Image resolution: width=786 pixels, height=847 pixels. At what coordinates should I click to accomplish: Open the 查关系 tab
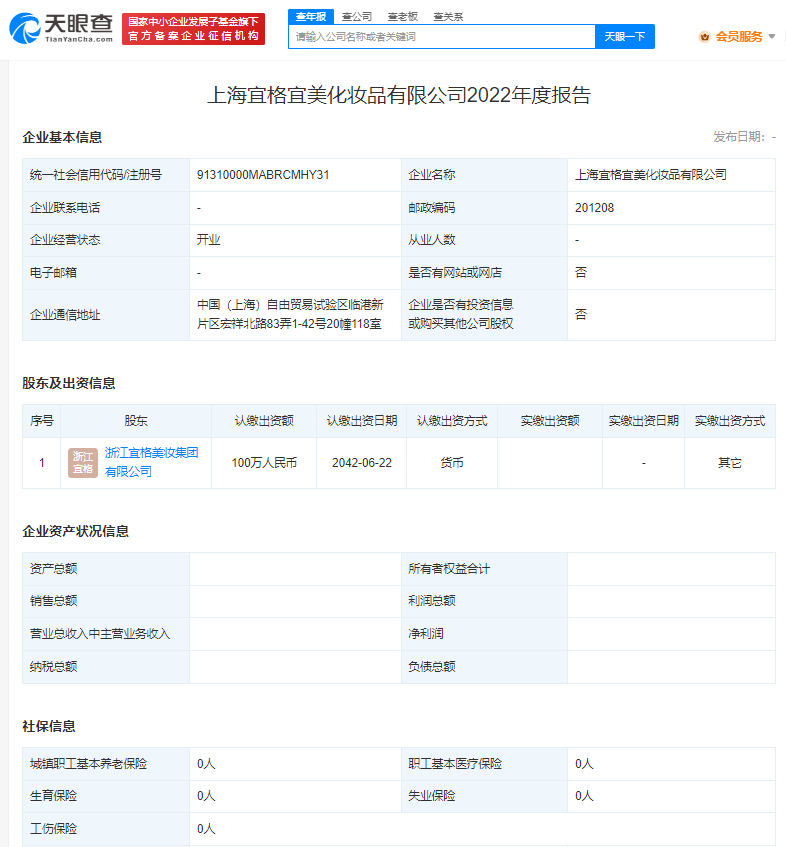(448, 16)
